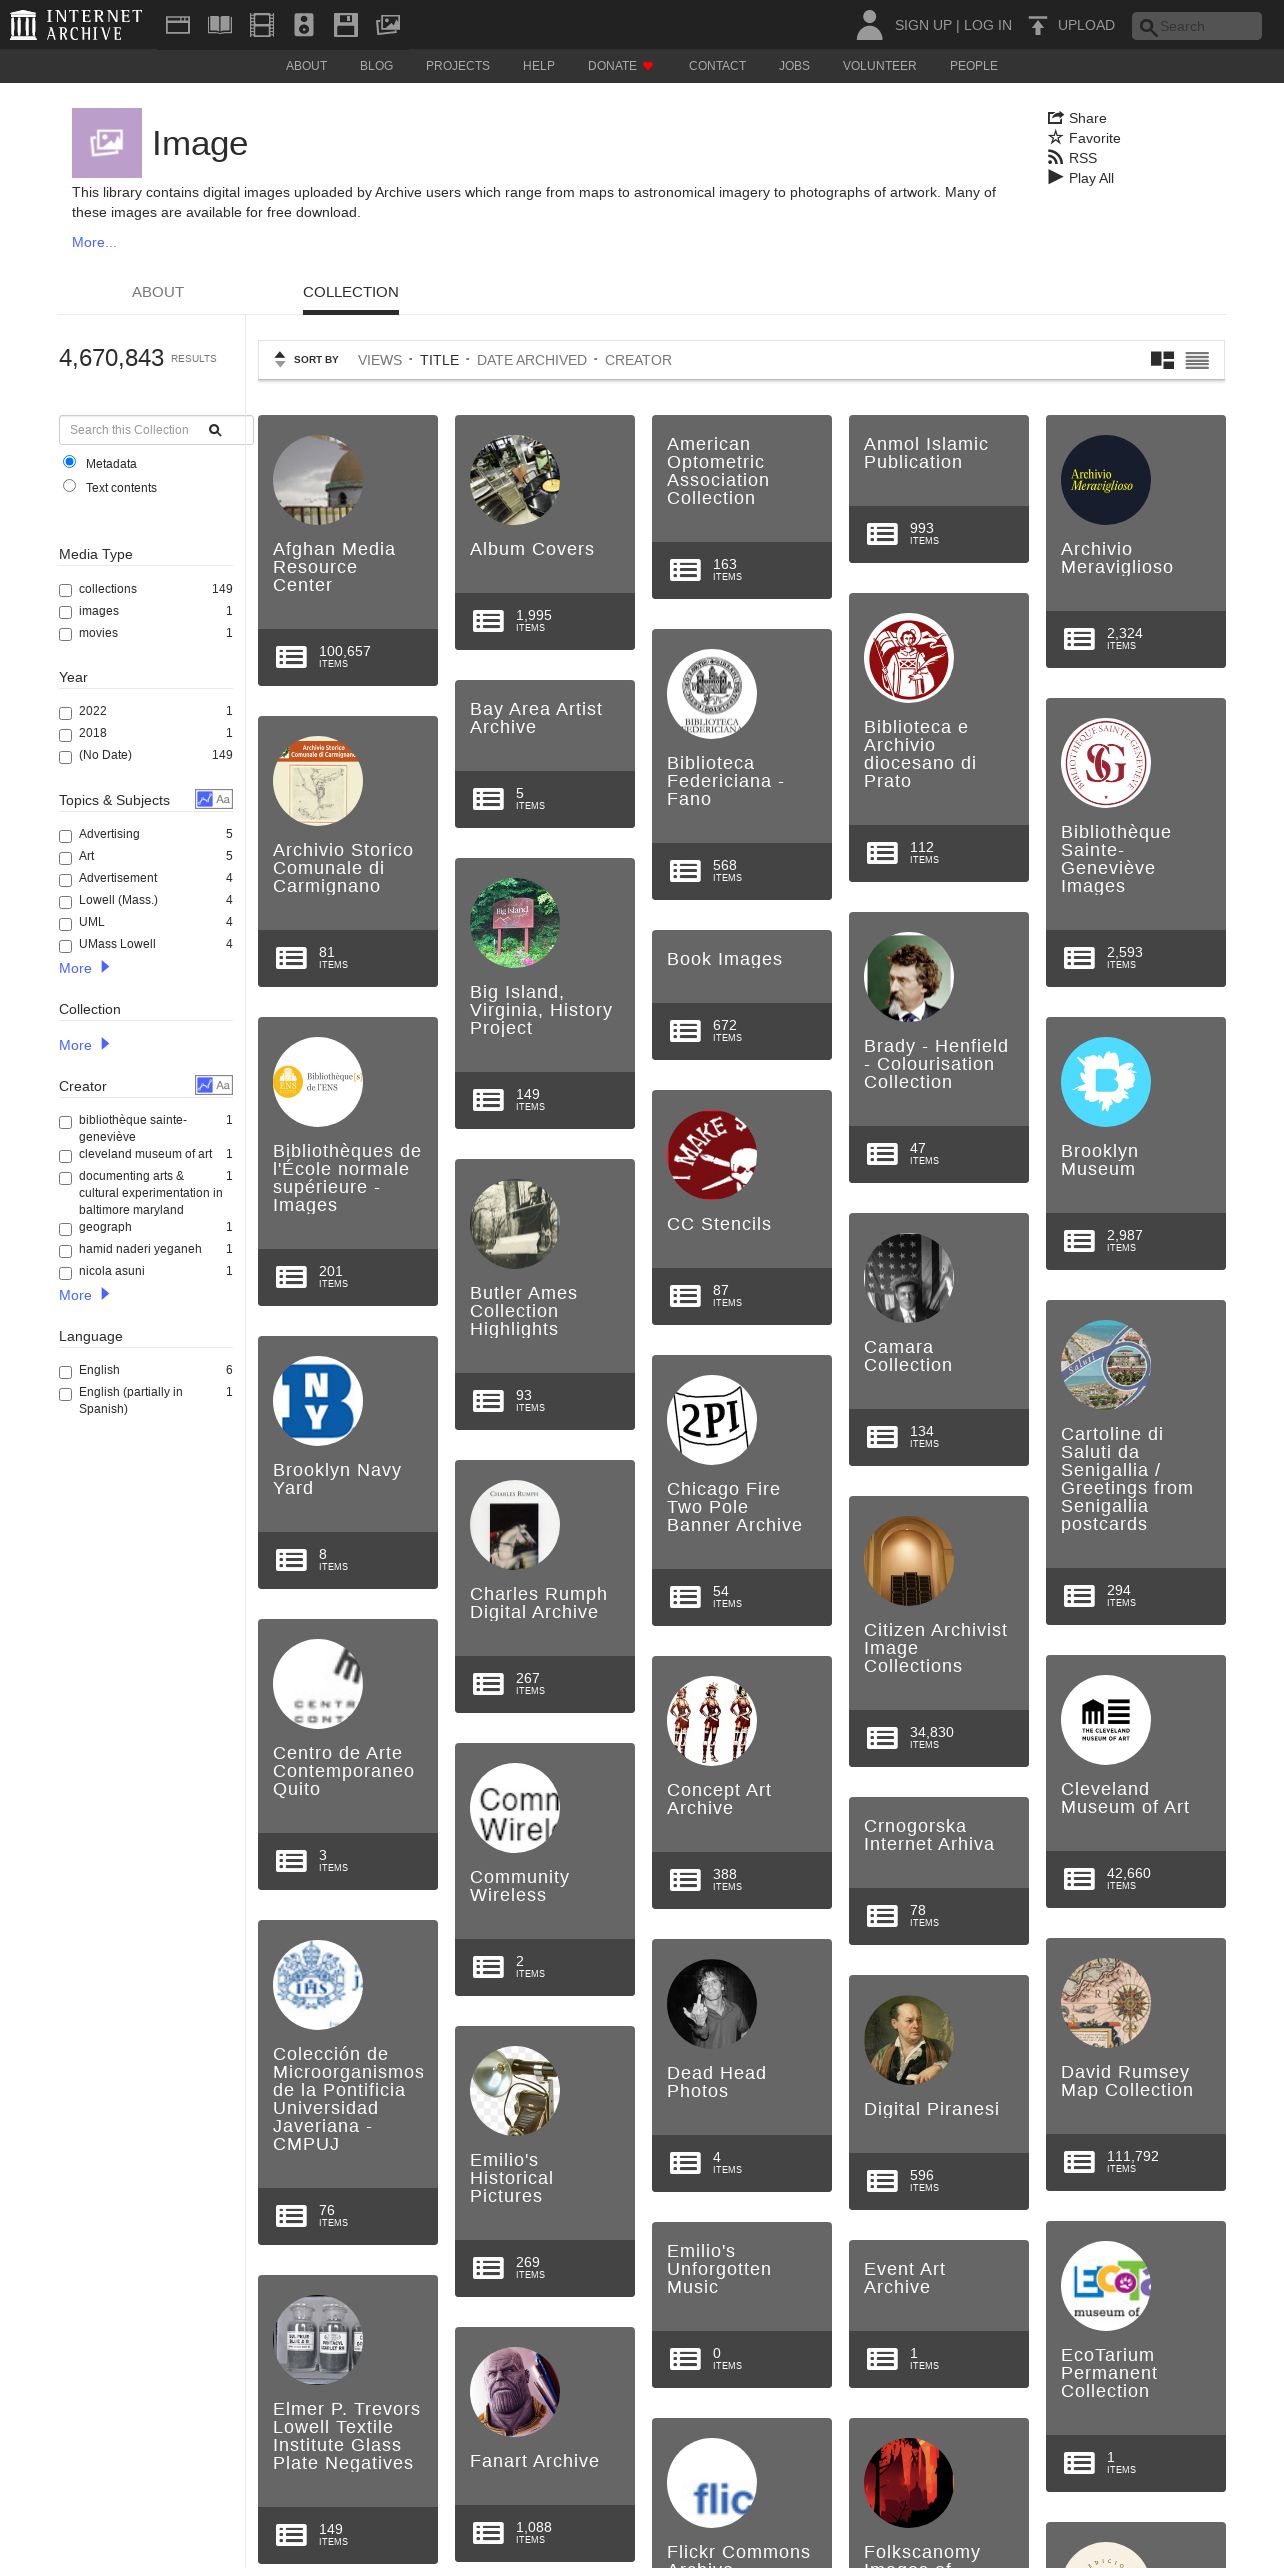This screenshot has height=2568, width=1284.
Task: Open the Brooklyn Navy Yard thumbnail
Action: point(318,1401)
